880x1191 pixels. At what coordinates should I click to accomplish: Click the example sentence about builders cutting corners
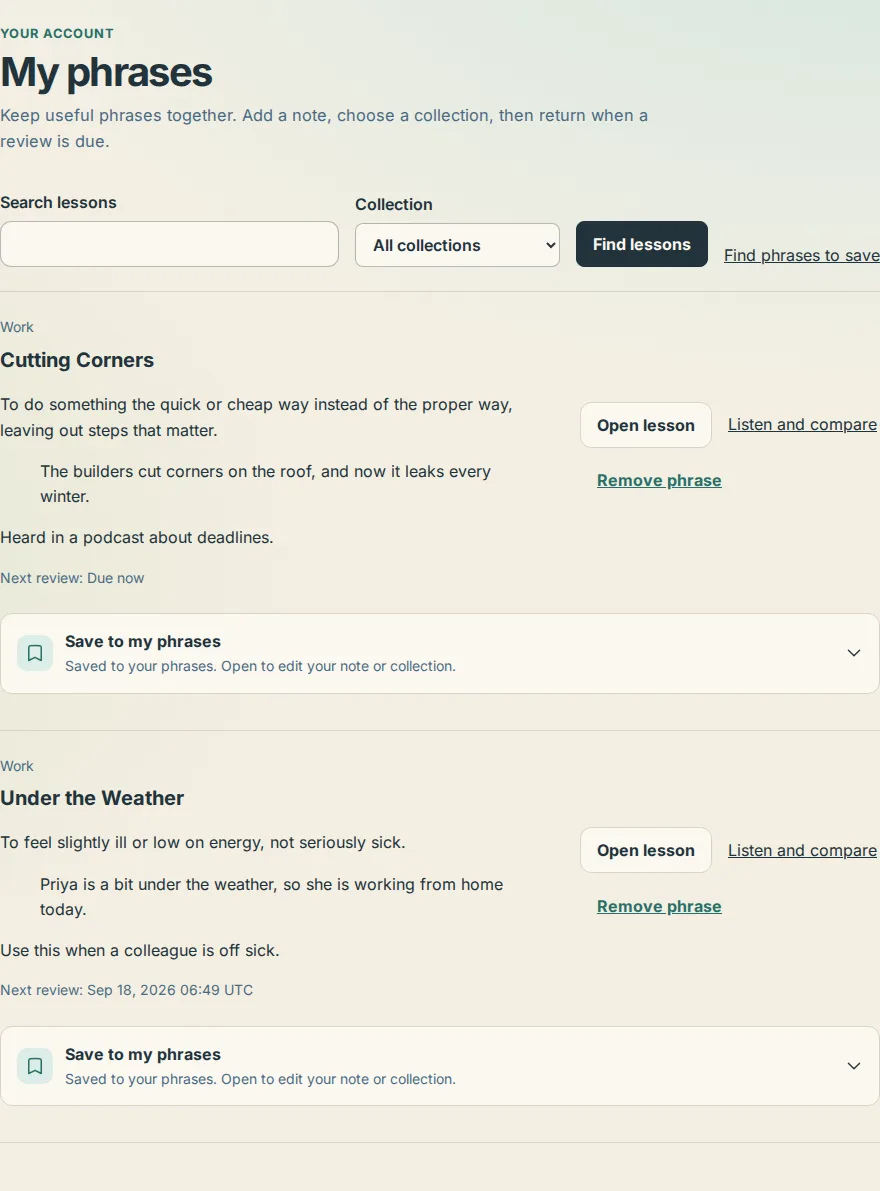click(x=266, y=484)
